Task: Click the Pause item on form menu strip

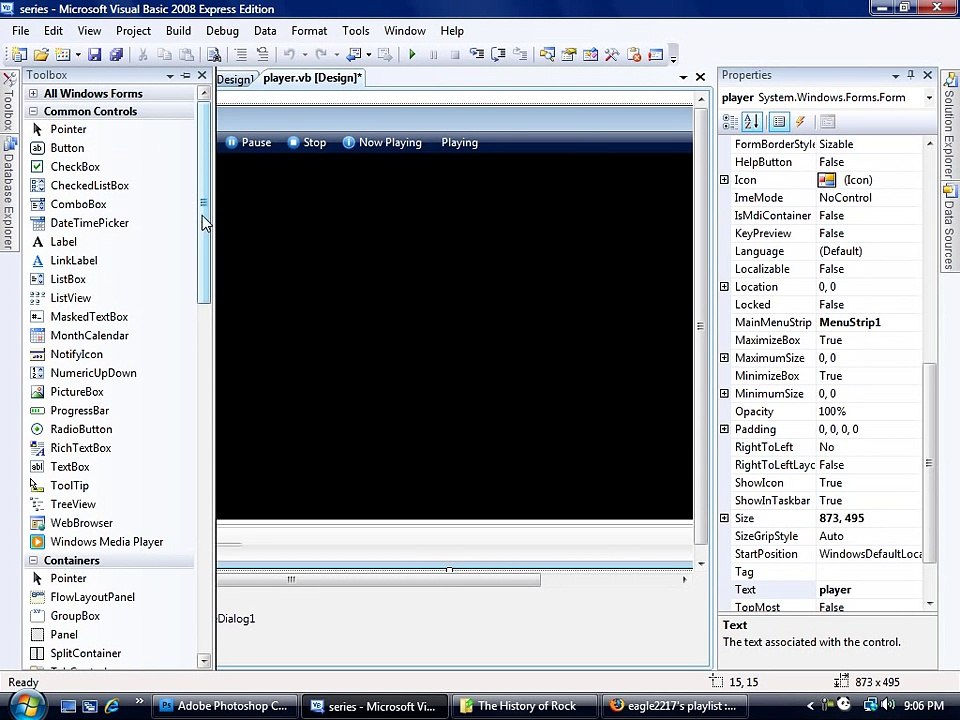Action: point(249,143)
